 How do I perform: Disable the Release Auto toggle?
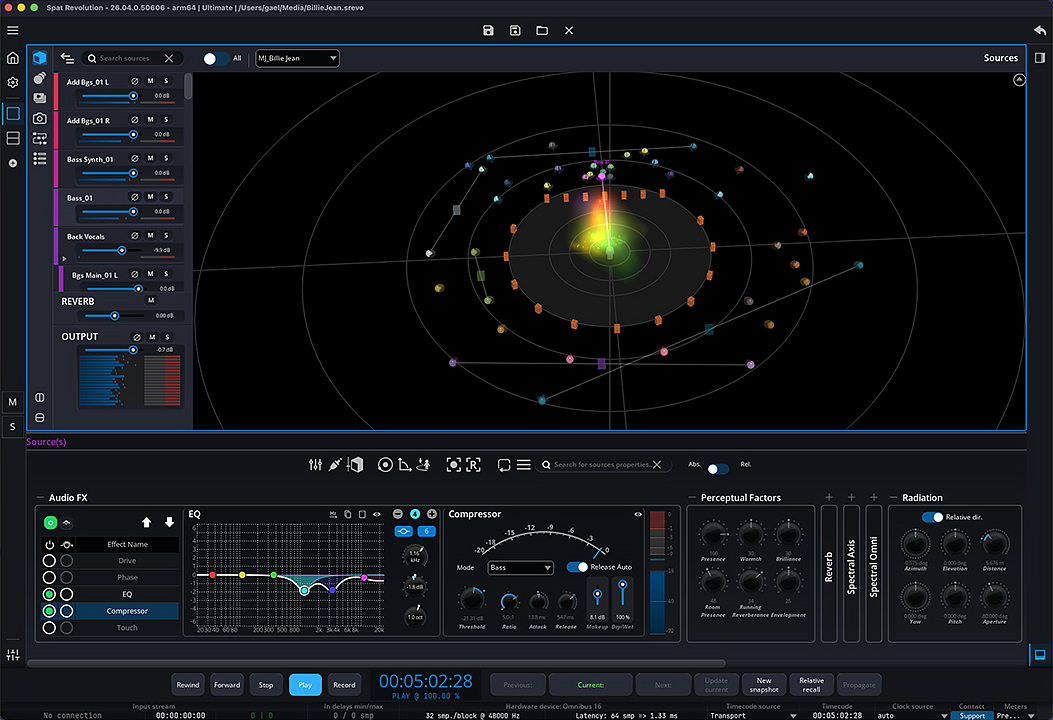click(x=577, y=567)
